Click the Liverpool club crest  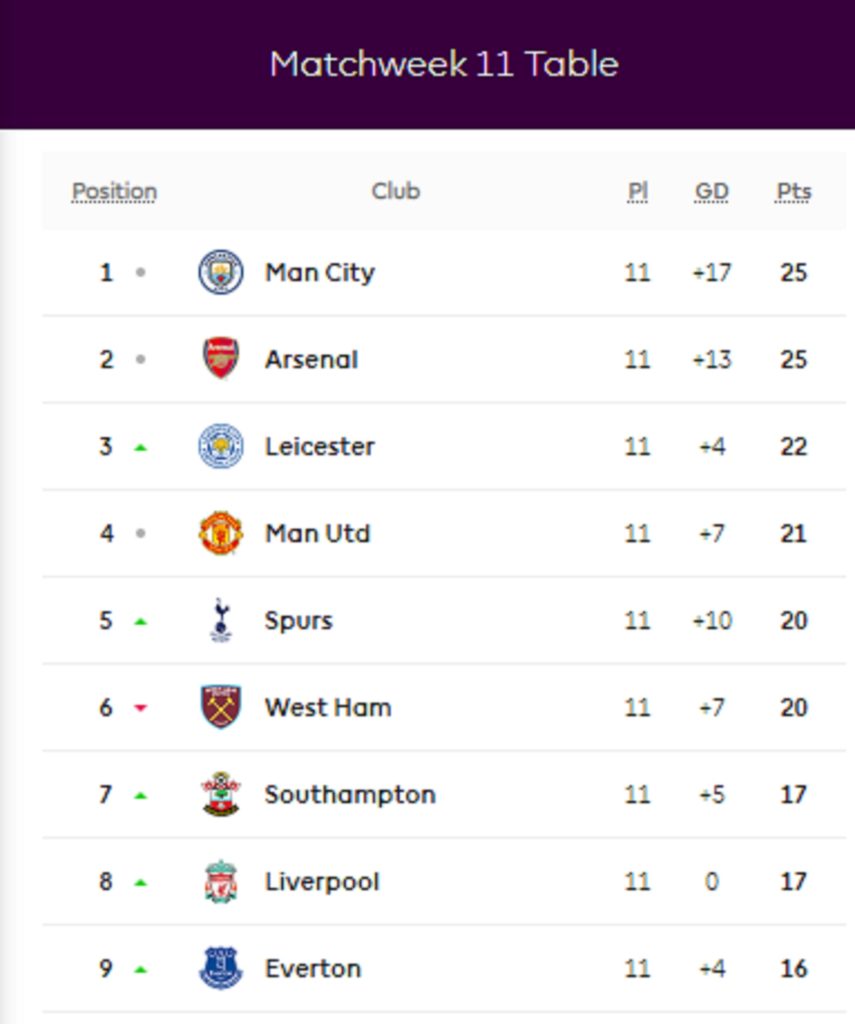(x=221, y=881)
